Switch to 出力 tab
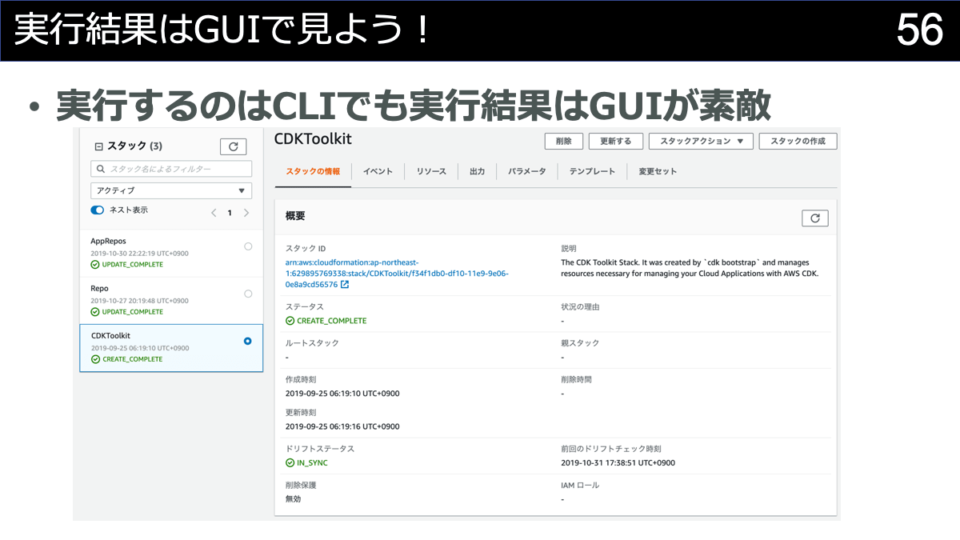Viewport: 960px width, 540px height. 477,171
